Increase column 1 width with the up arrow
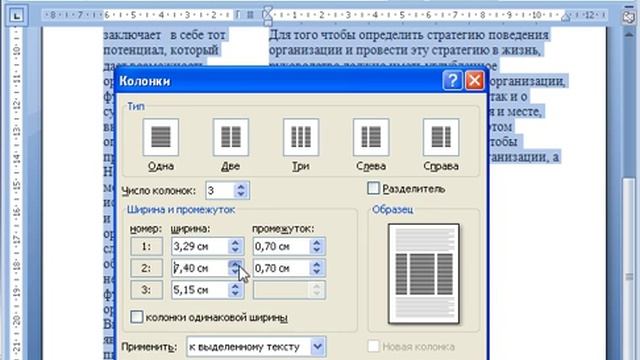640x360 pixels. click(236, 242)
